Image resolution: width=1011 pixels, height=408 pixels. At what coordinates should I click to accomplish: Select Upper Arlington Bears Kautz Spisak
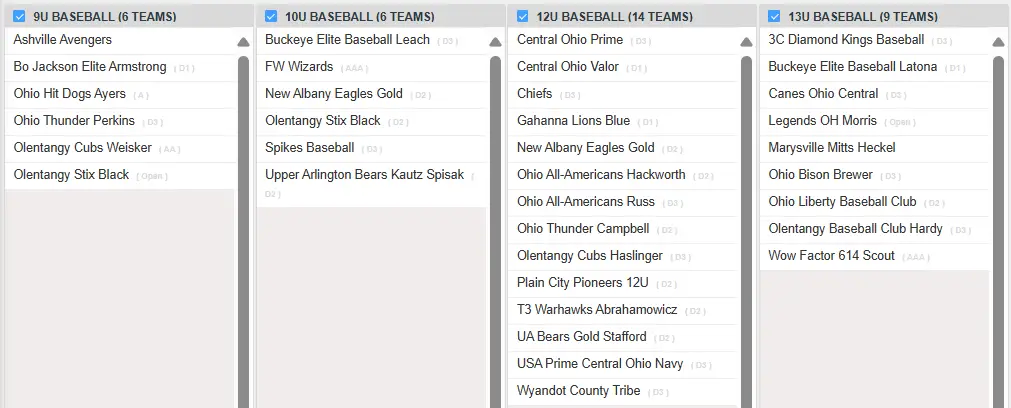364,175
